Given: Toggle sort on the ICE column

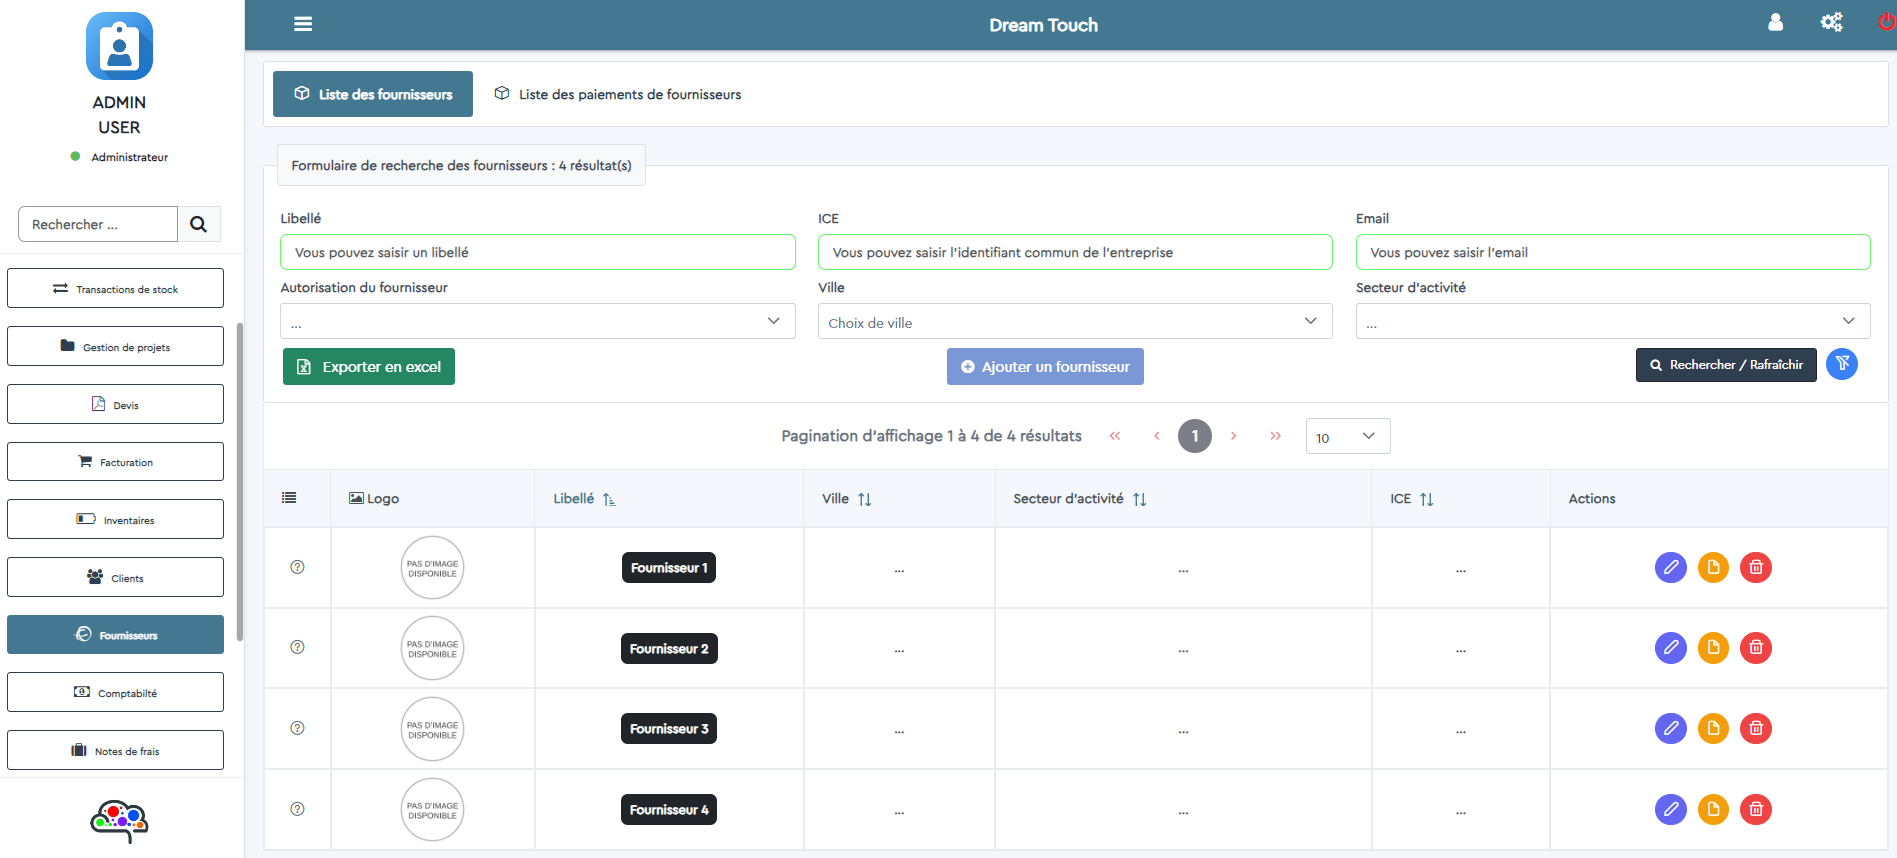Looking at the screenshot, I should pyautogui.click(x=1426, y=499).
